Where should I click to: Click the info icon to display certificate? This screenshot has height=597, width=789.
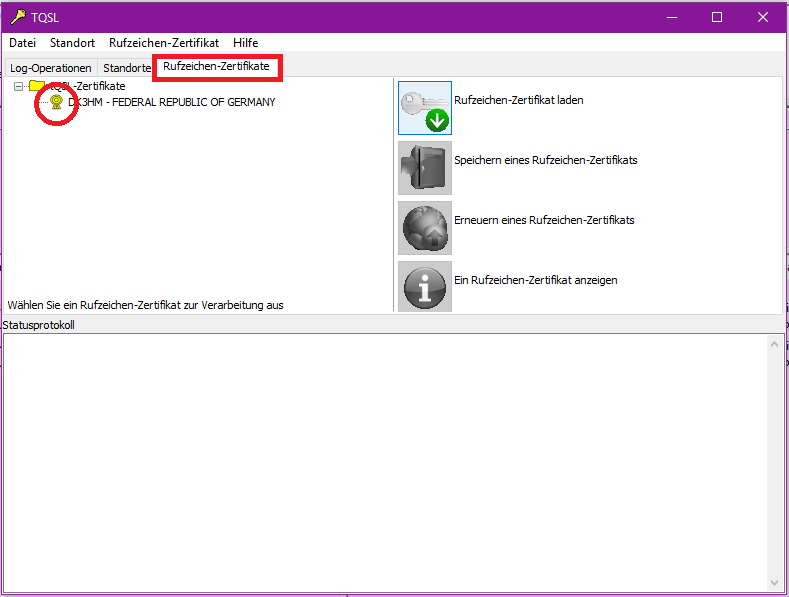425,286
